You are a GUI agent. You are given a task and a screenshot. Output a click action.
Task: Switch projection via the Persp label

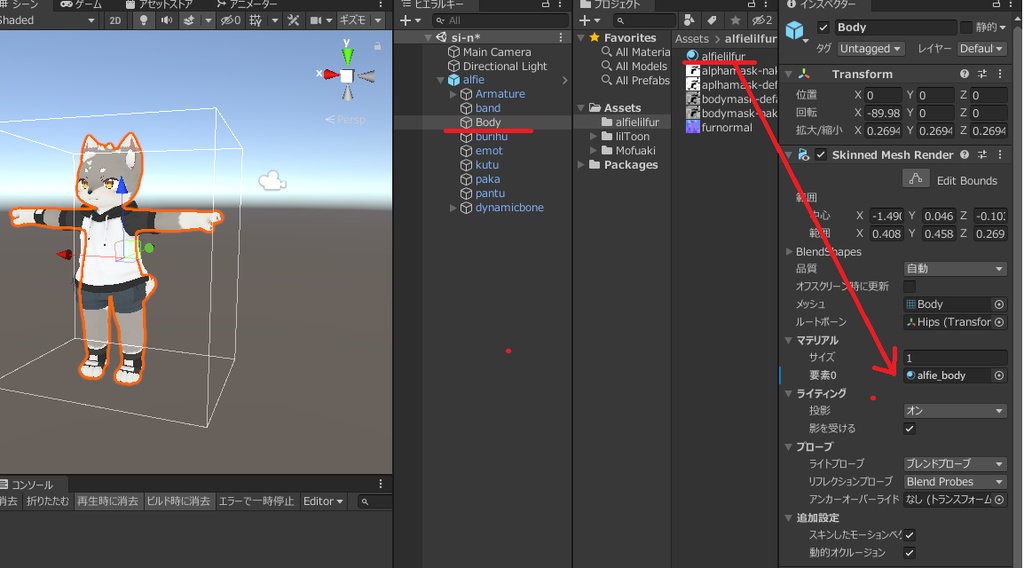click(346, 119)
